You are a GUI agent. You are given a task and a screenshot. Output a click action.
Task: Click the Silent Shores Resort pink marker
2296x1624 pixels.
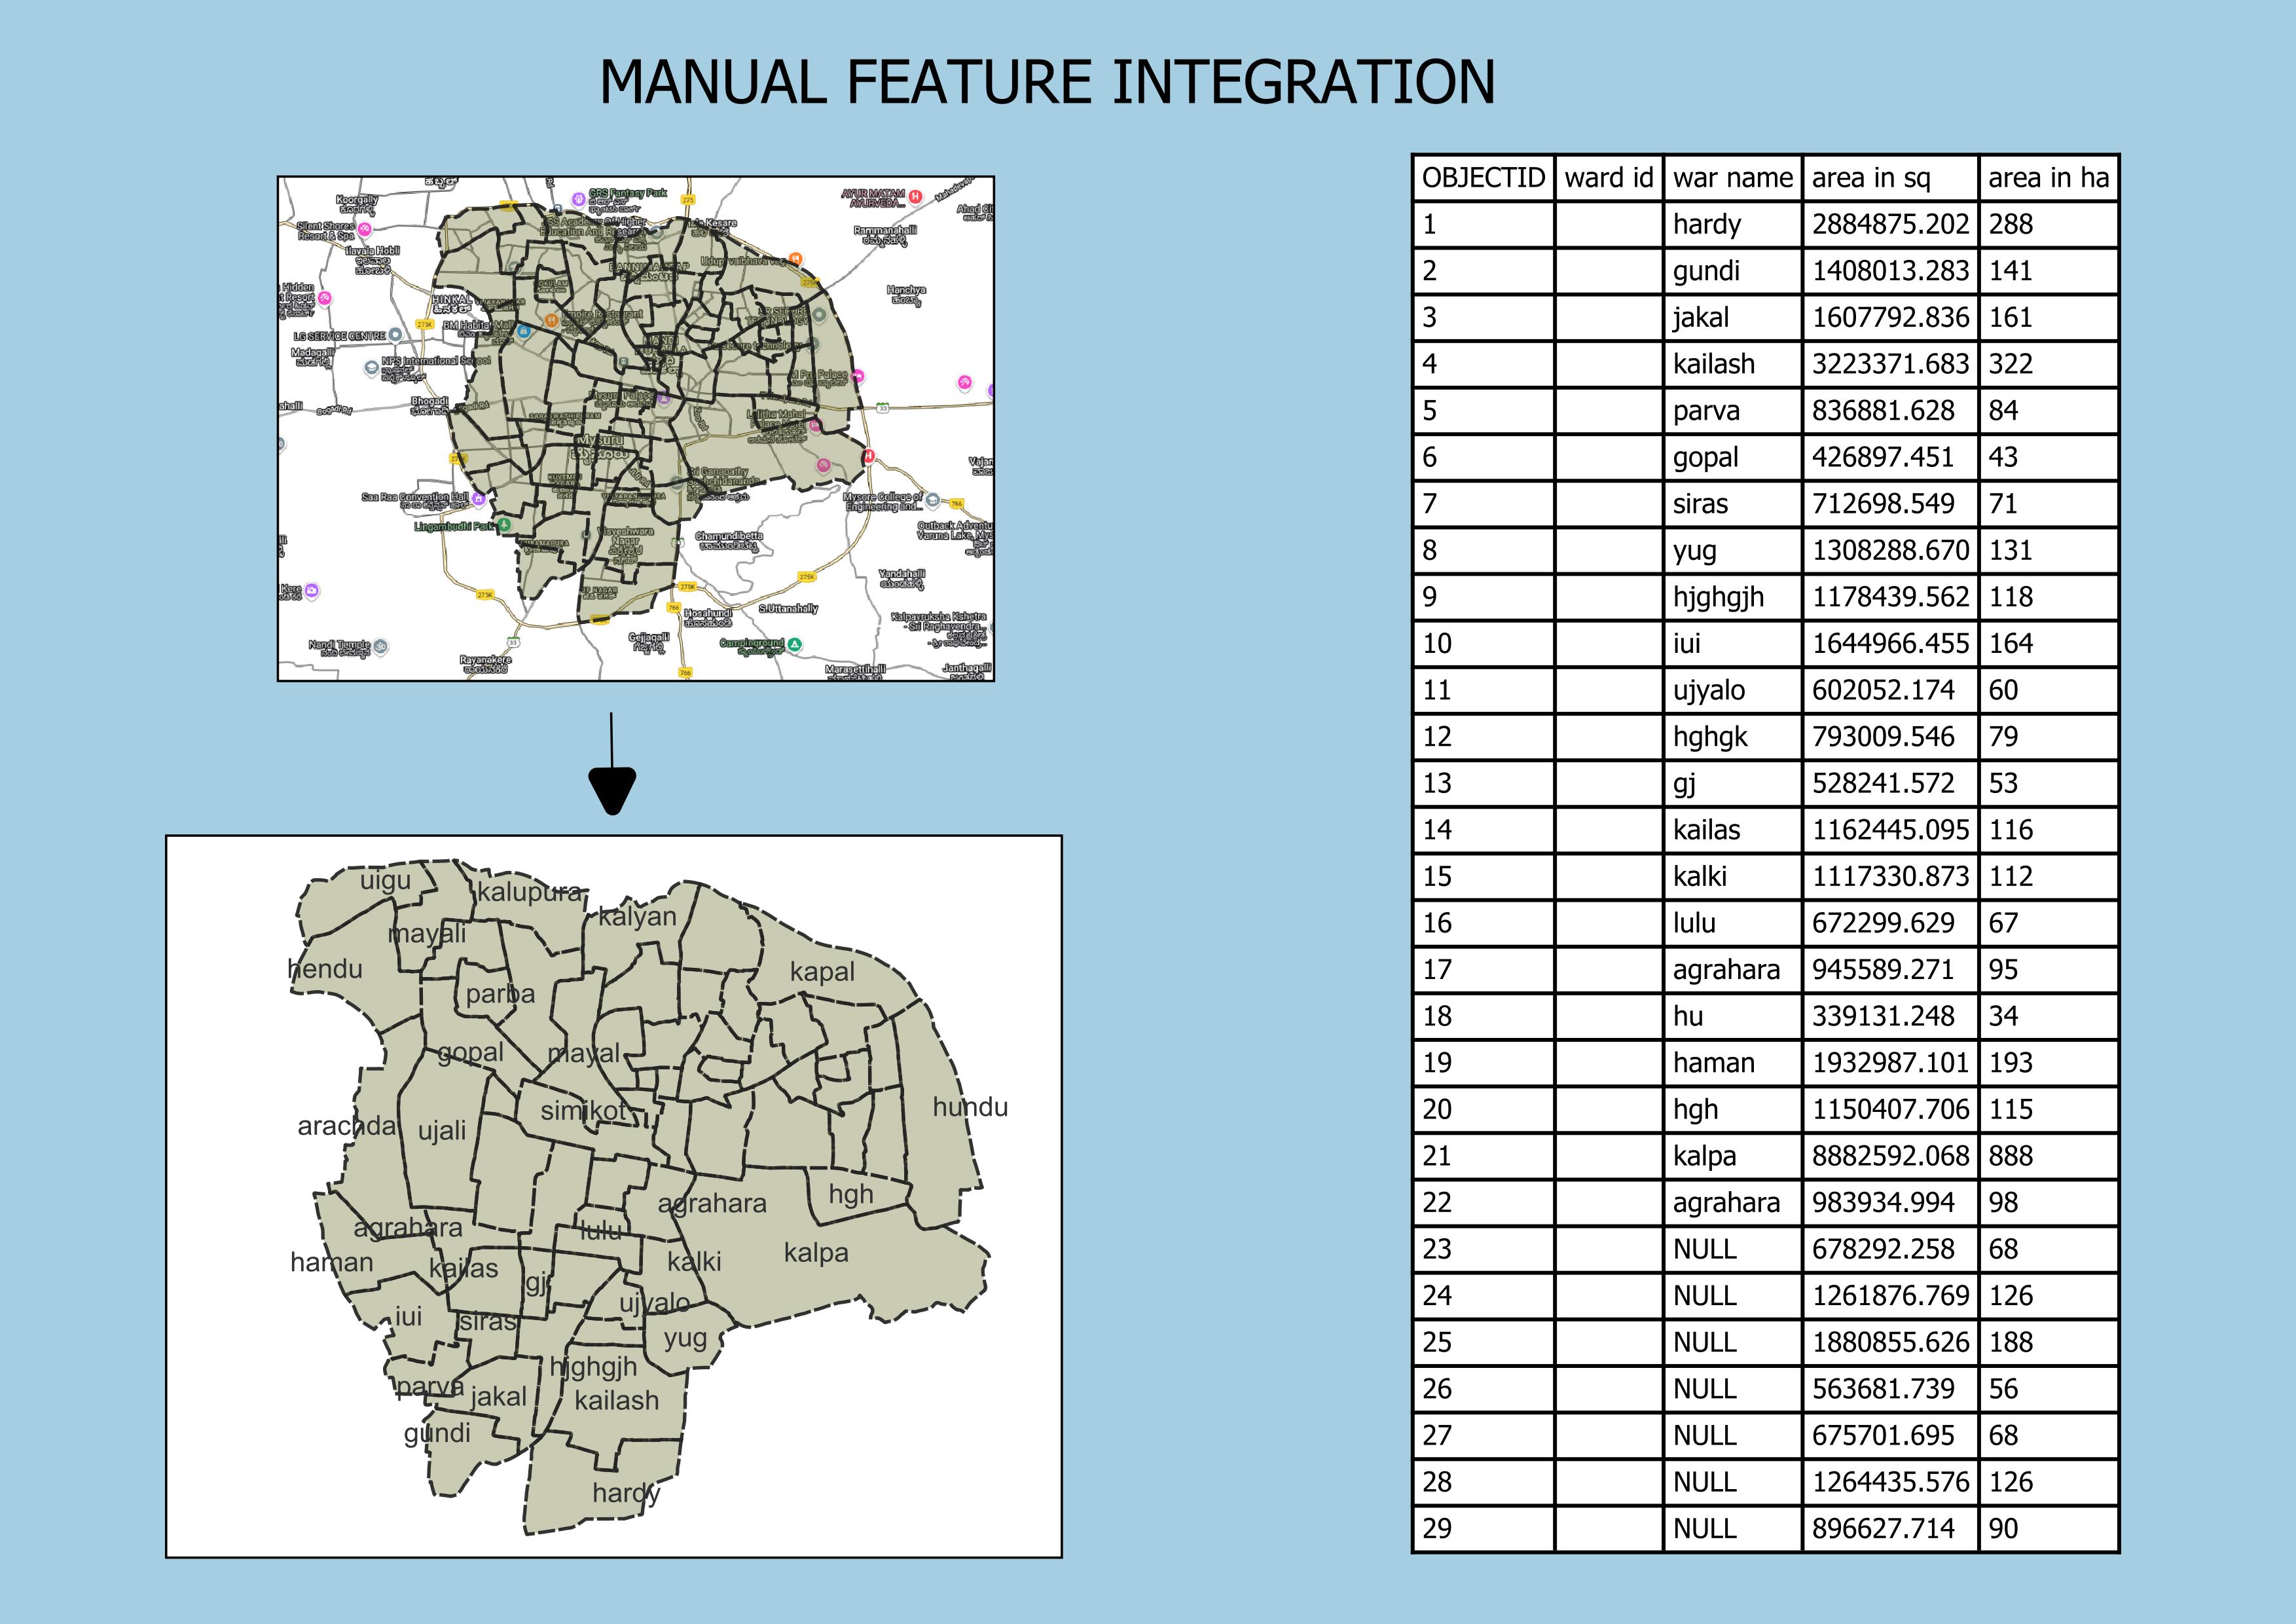[x=364, y=230]
